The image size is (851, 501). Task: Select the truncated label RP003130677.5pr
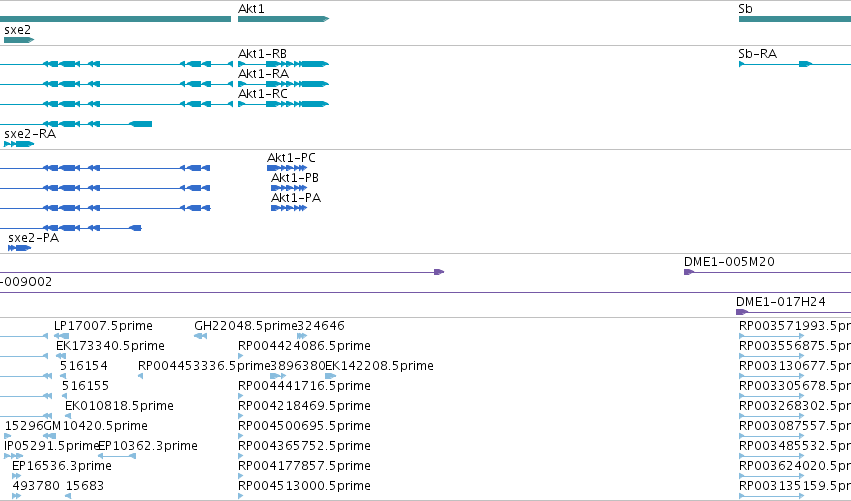click(x=795, y=366)
